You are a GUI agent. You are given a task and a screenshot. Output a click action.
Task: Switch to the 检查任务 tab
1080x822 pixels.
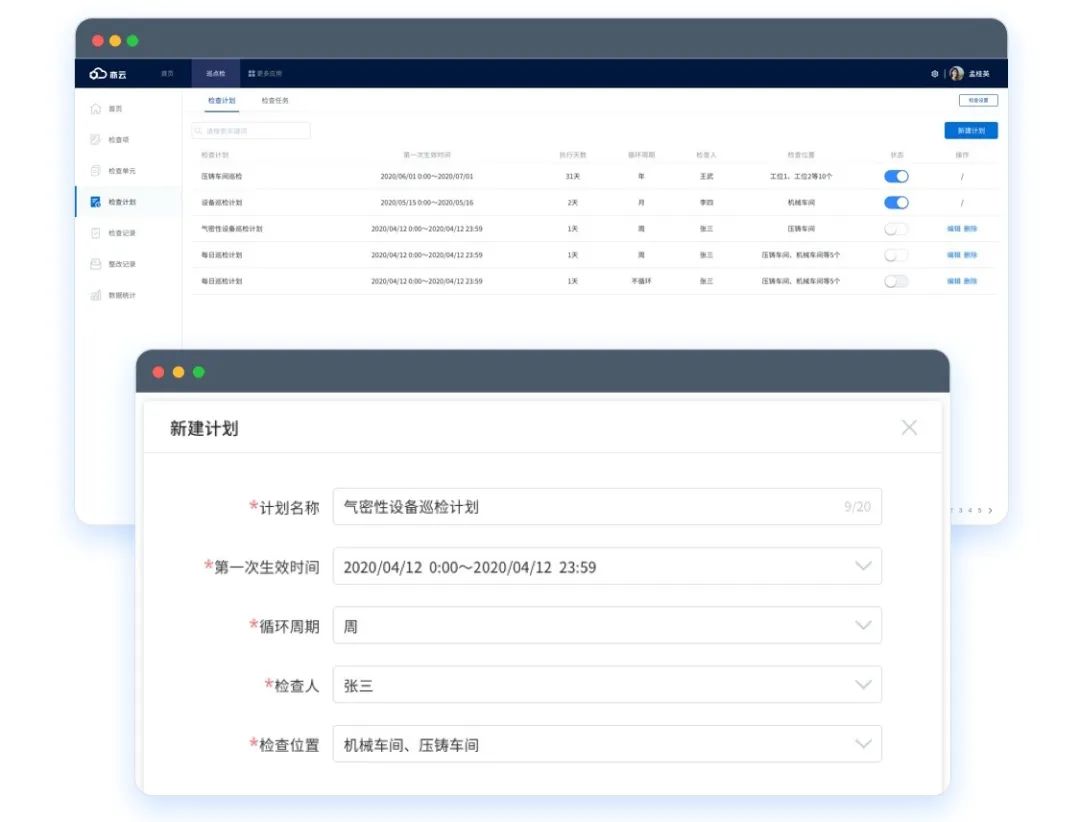point(274,101)
